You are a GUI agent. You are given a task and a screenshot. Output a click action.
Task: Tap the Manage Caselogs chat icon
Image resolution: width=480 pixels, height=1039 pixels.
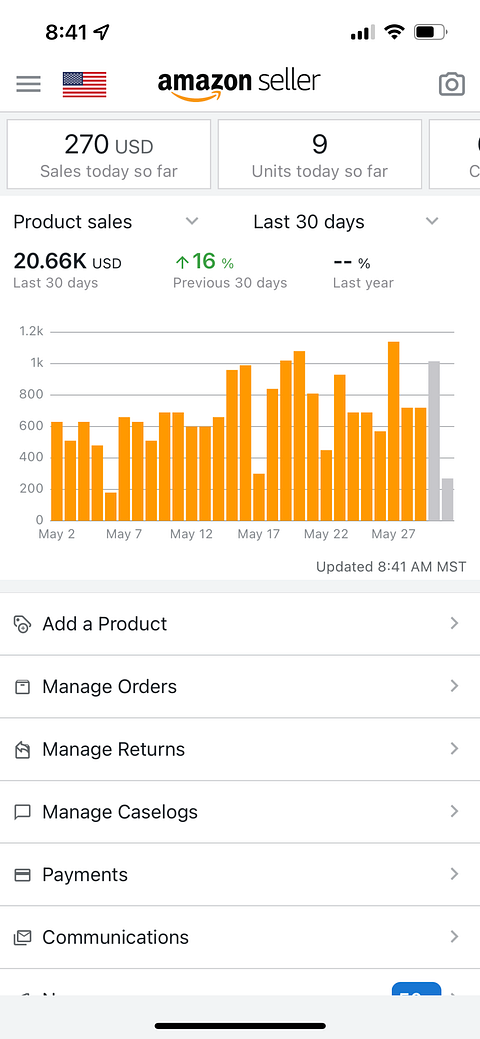[x=23, y=812]
